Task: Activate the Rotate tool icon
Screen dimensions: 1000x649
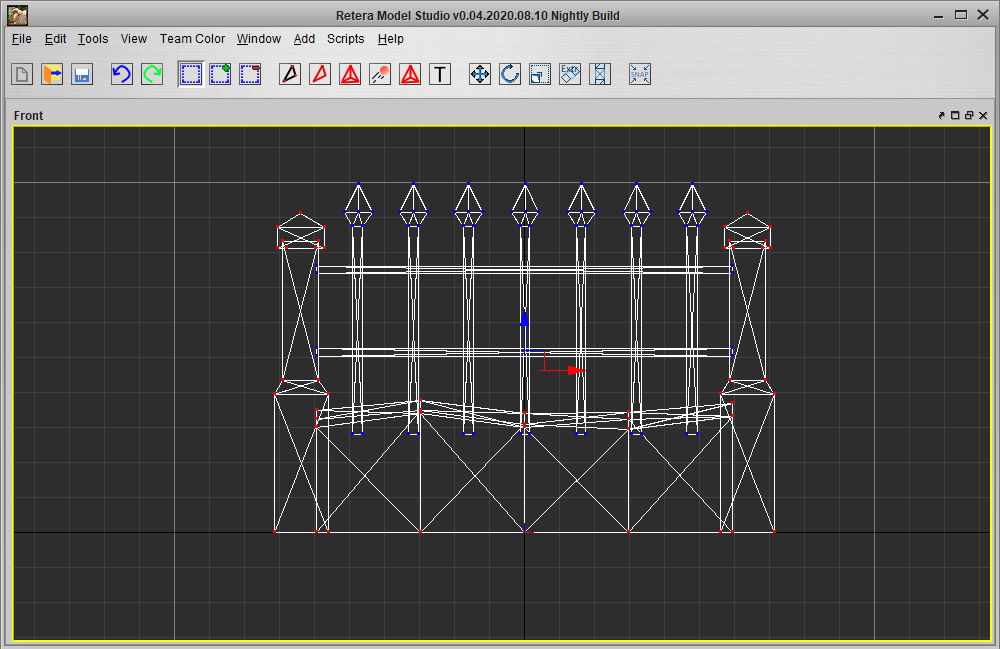Action: click(x=510, y=74)
